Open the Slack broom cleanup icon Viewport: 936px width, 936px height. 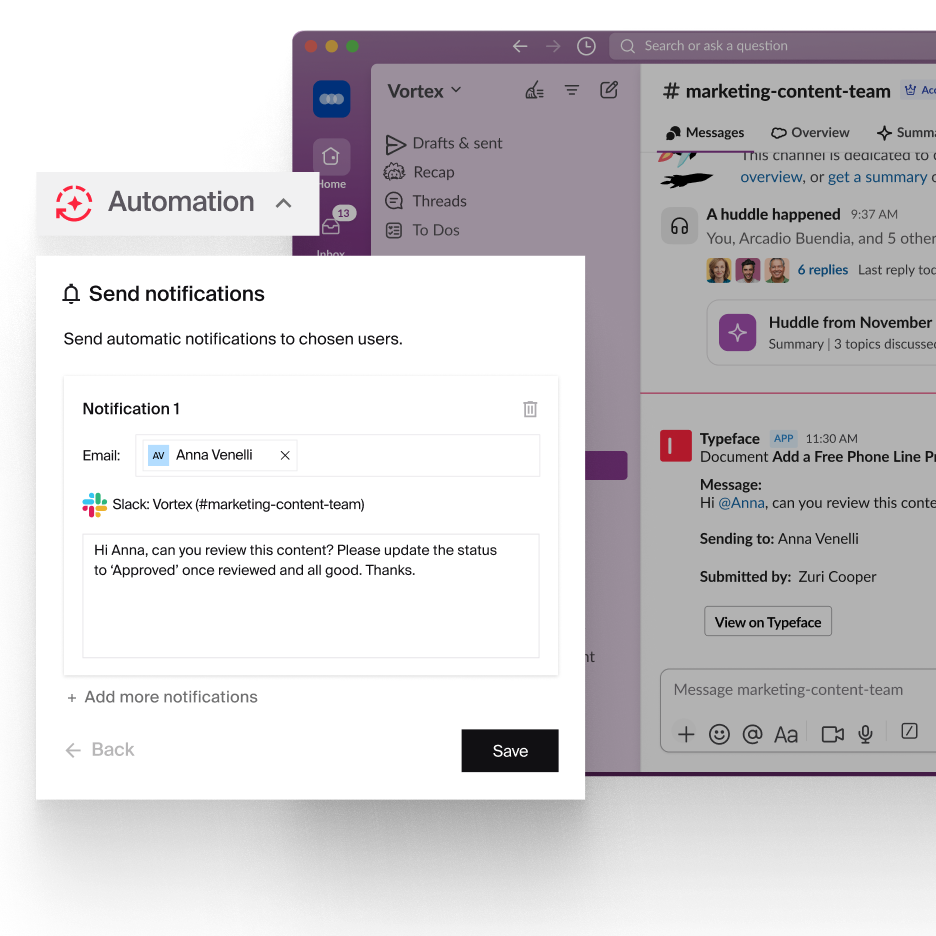(x=534, y=90)
